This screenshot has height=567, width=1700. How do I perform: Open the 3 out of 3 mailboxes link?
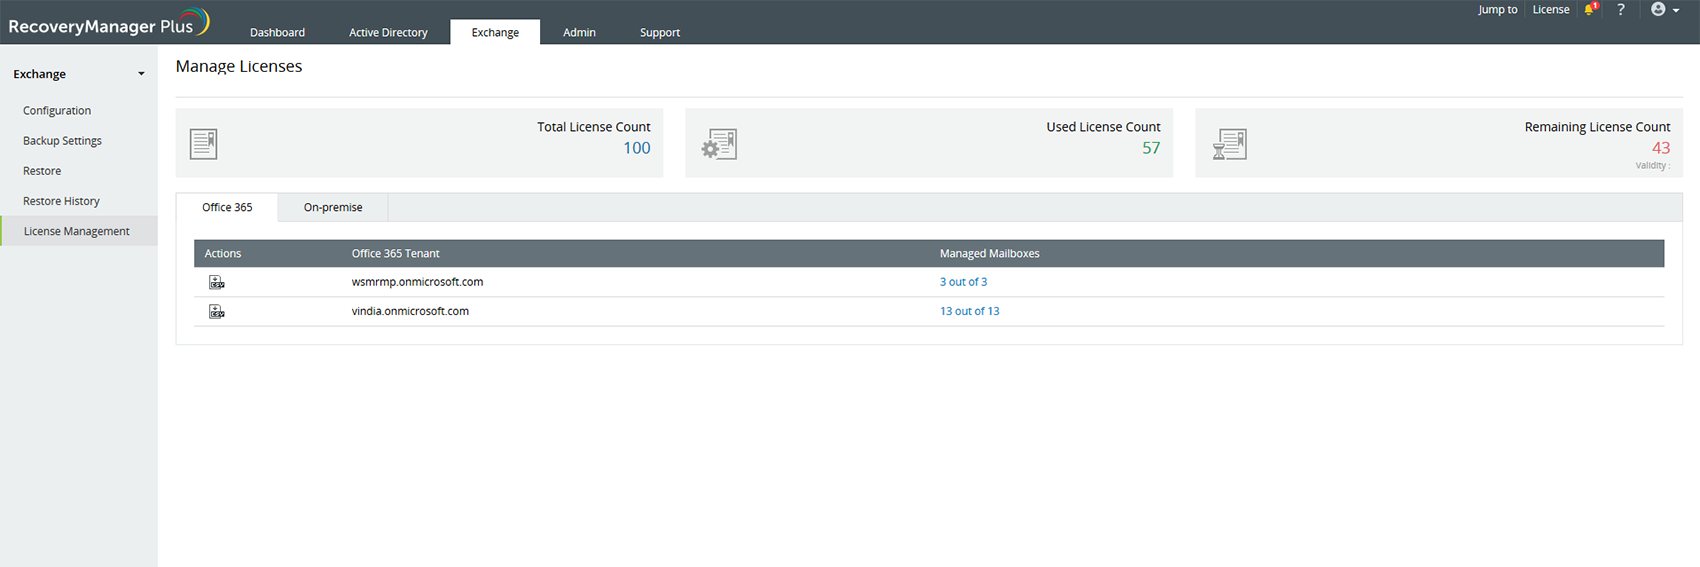(963, 282)
